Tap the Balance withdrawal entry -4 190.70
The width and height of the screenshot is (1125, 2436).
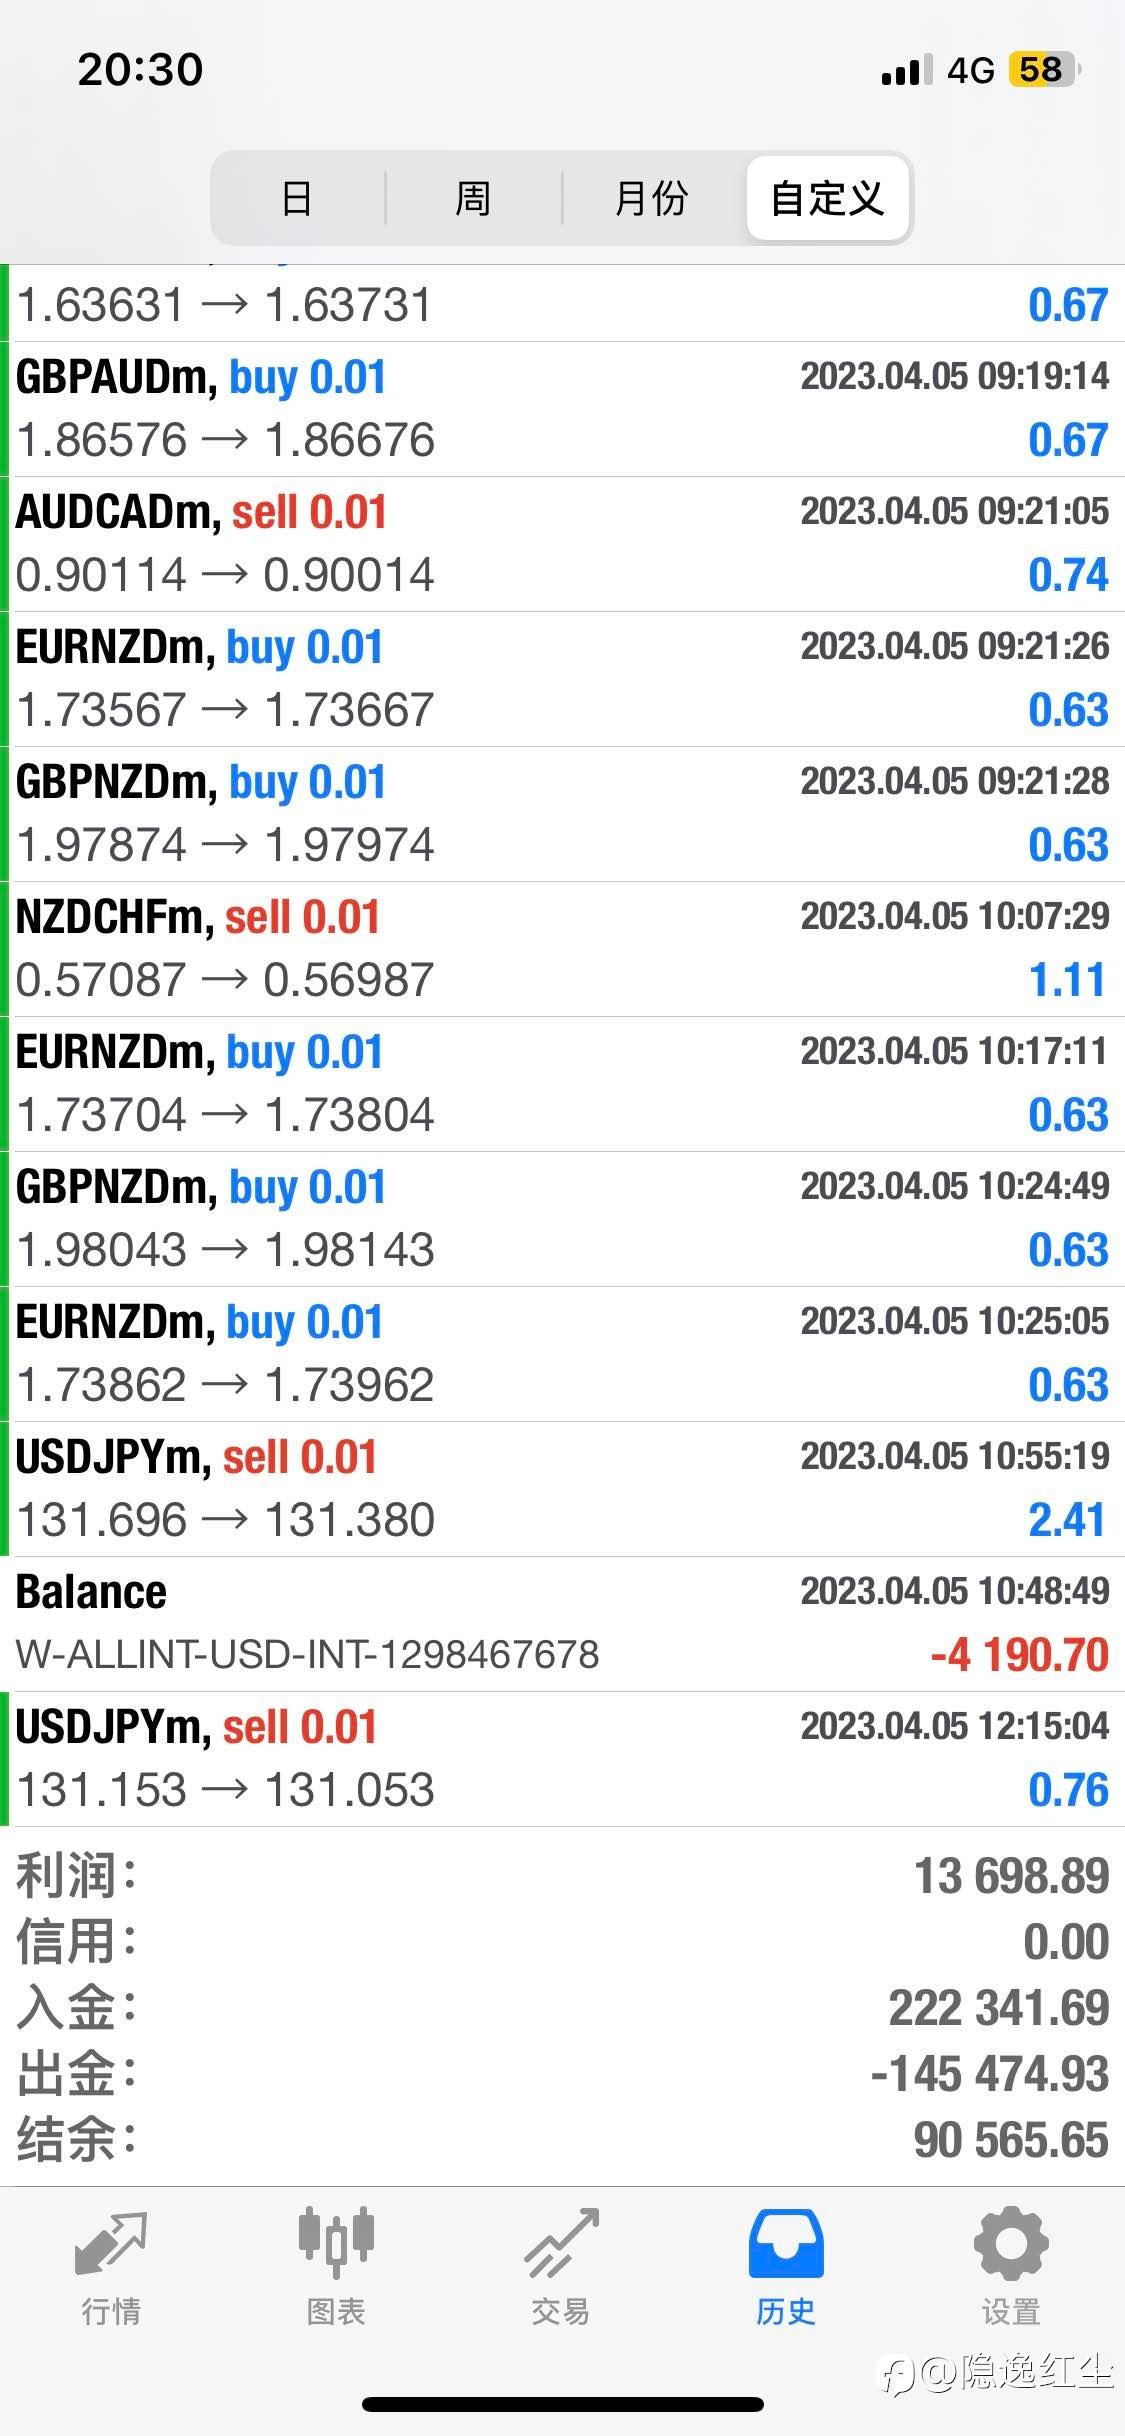(562, 1624)
